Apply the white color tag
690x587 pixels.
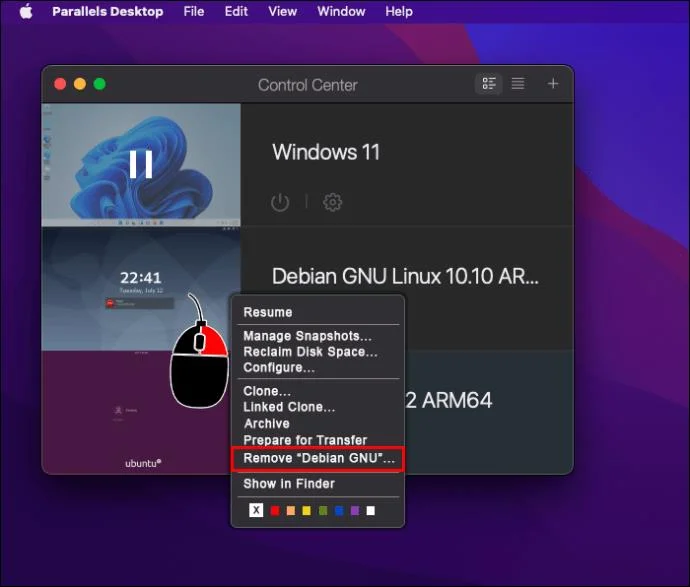pos(371,510)
